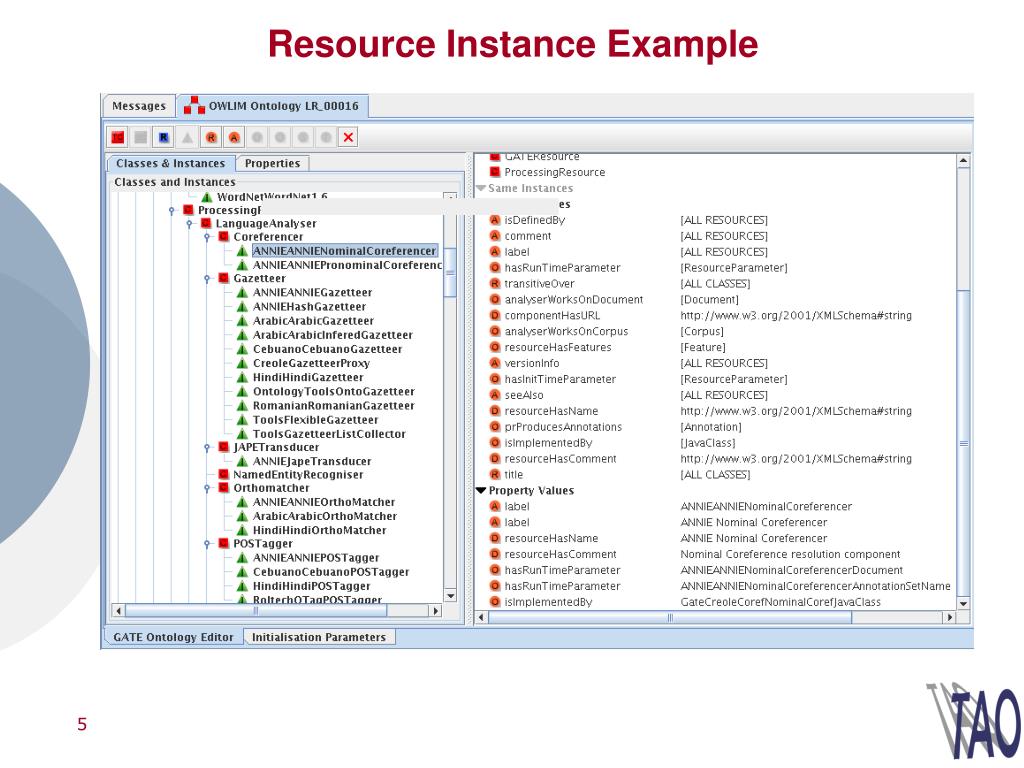Collapse the Gazetteer tree branch
1024x768 pixels.
coord(207,278)
